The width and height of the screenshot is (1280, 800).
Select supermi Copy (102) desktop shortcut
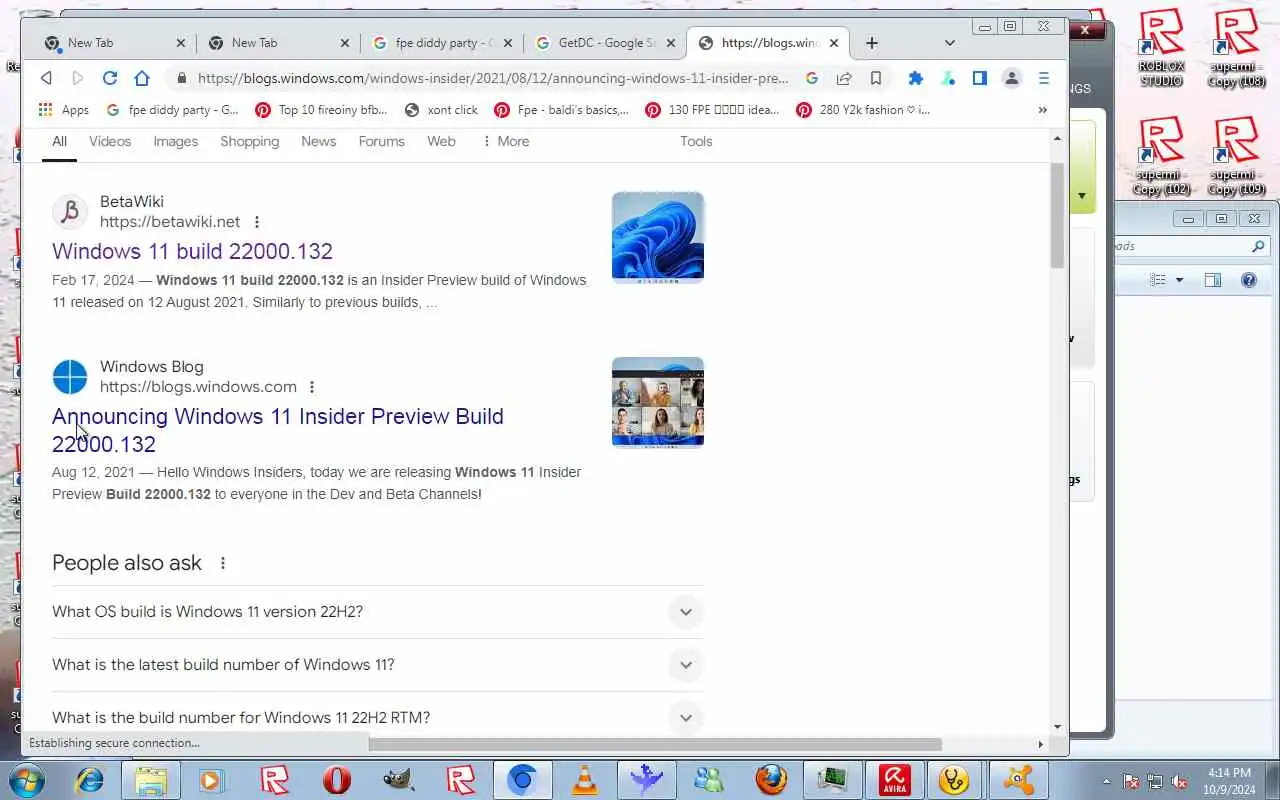[x=1161, y=156]
